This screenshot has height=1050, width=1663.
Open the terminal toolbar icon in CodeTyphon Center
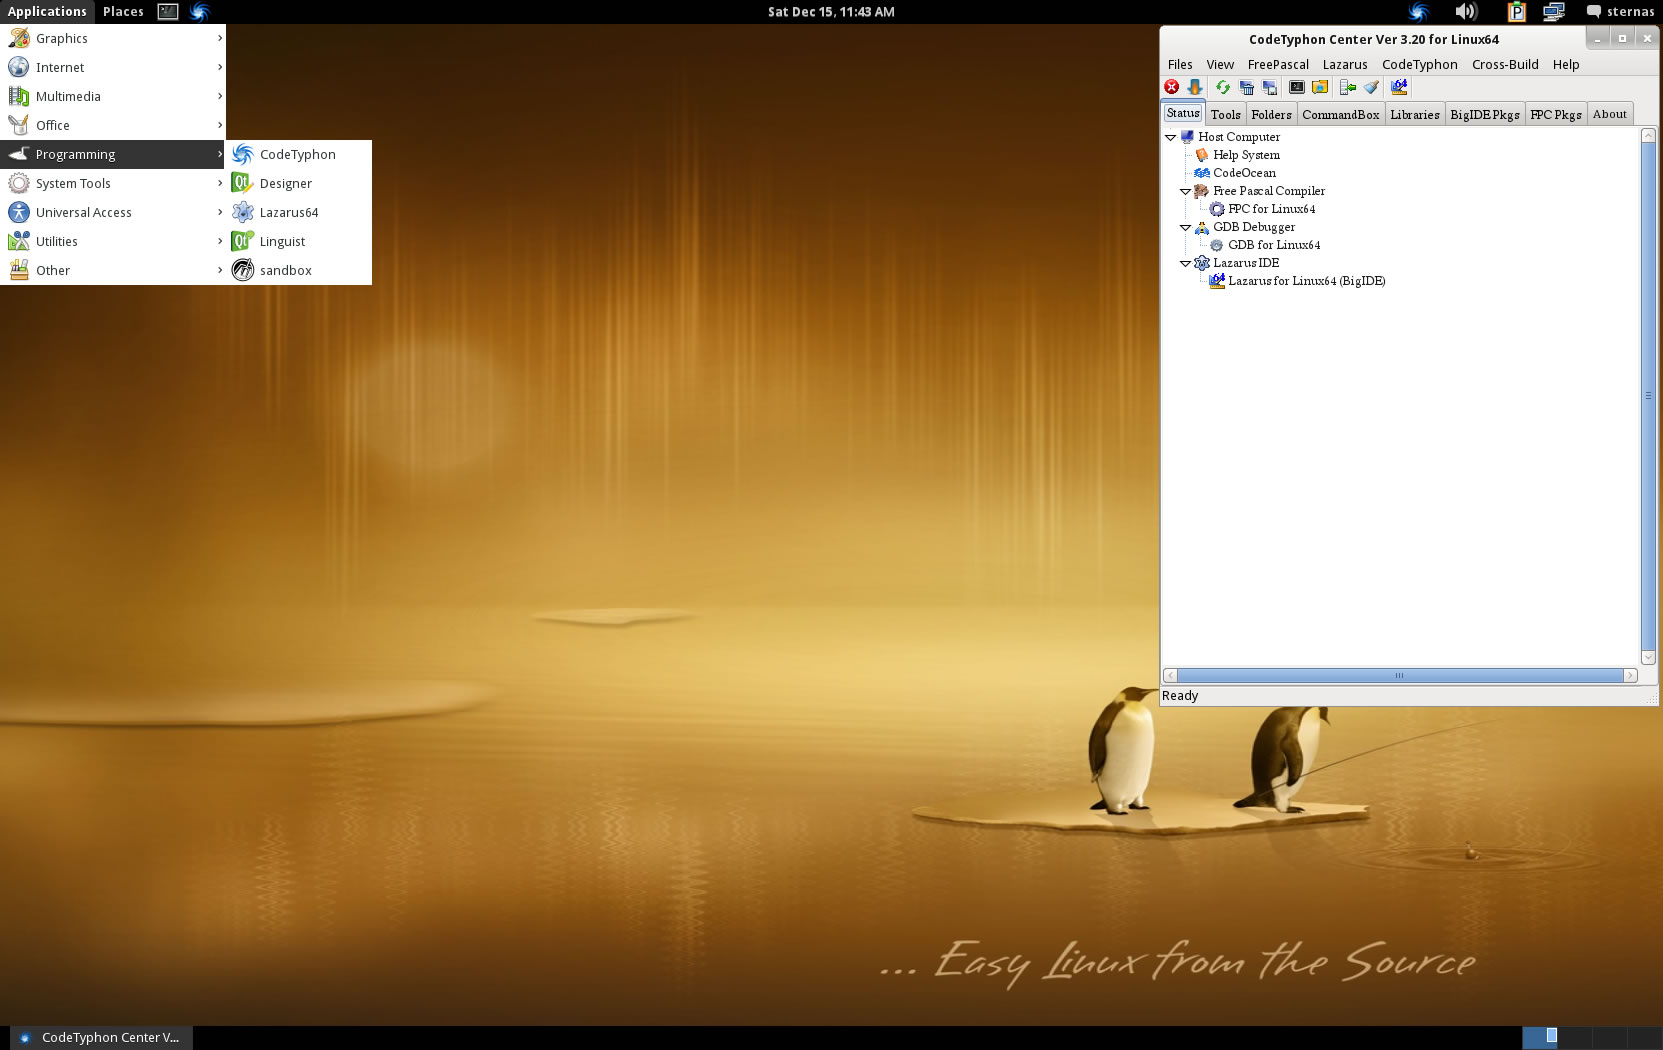click(x=1297, y=87)
